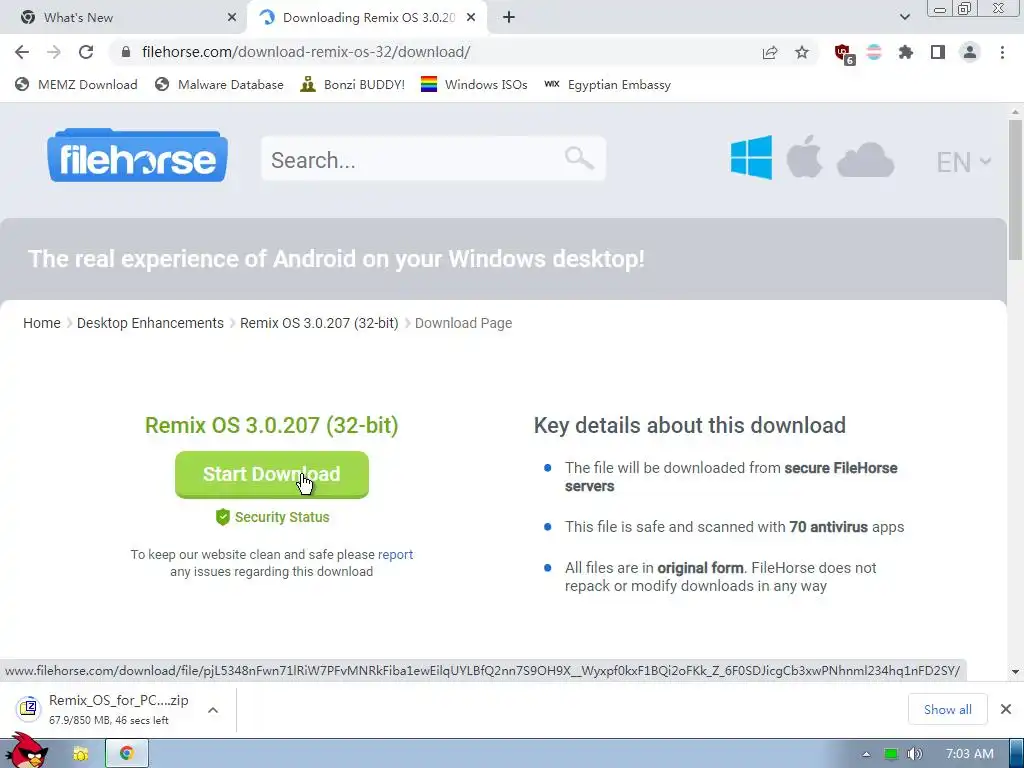
Task: Go to Home breadcrumb
Action: pos(42,323)
